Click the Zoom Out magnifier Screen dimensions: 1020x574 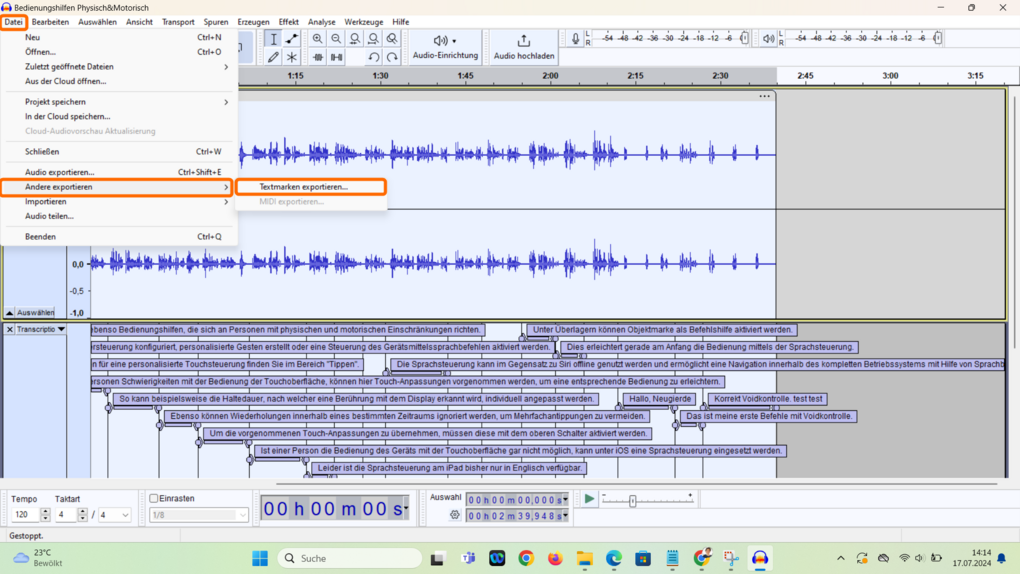tap(336, 39)
